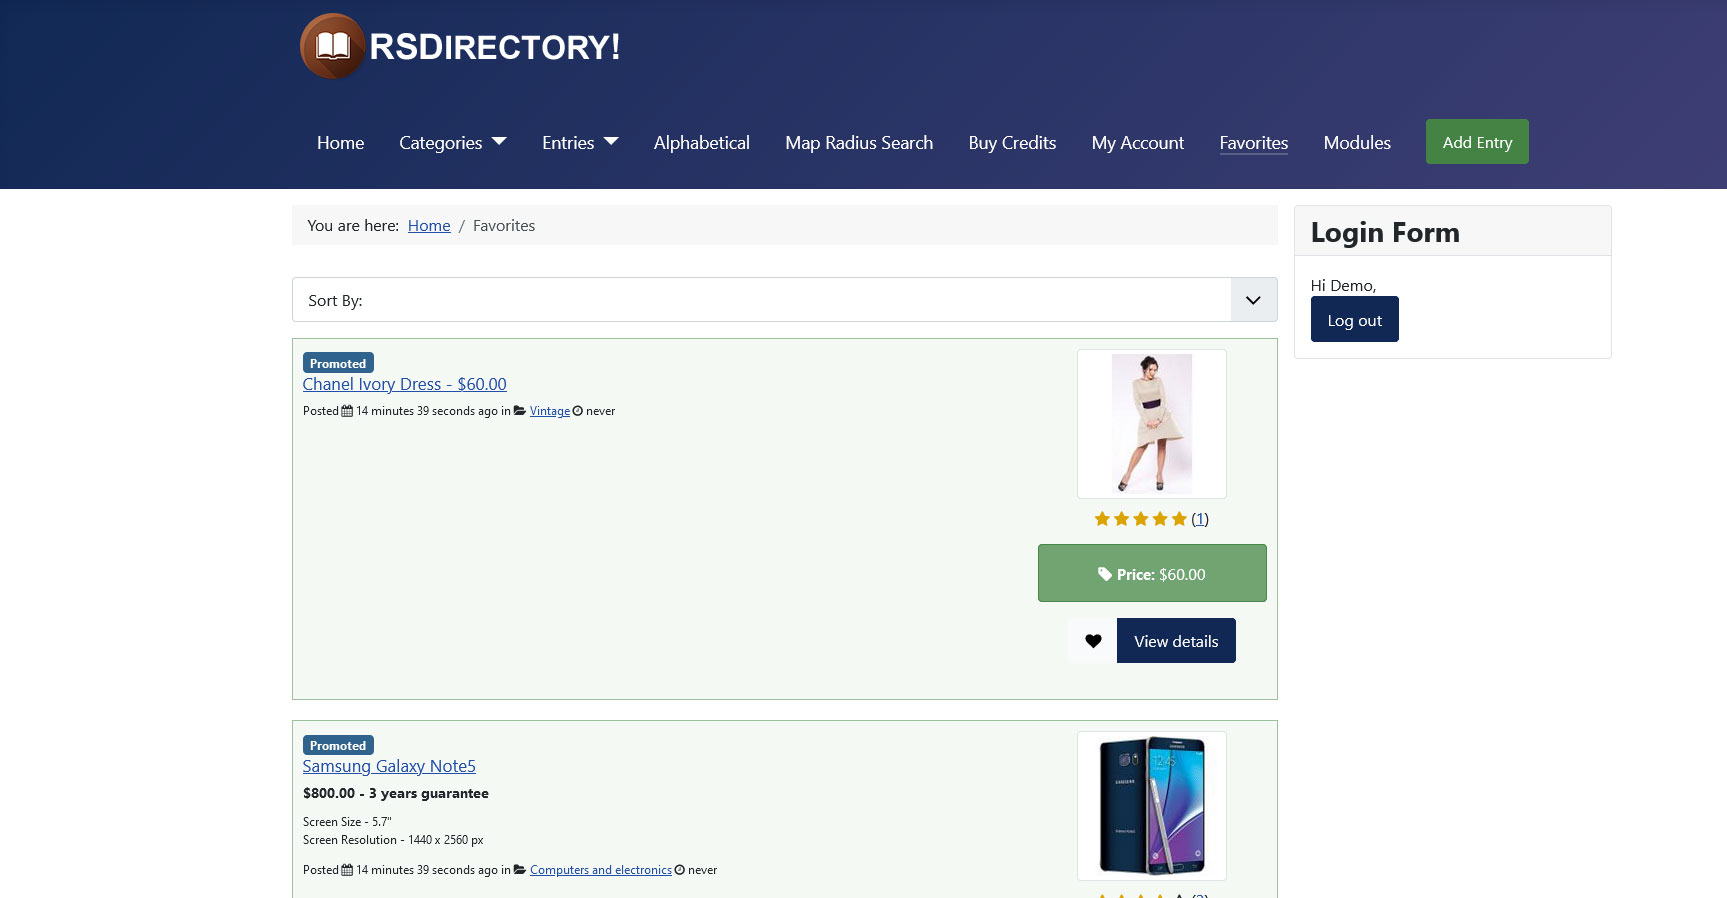Screen dimensions: 1727x898
Task: Click the star rating of Chanel dress
Action: click(1140, 519)
